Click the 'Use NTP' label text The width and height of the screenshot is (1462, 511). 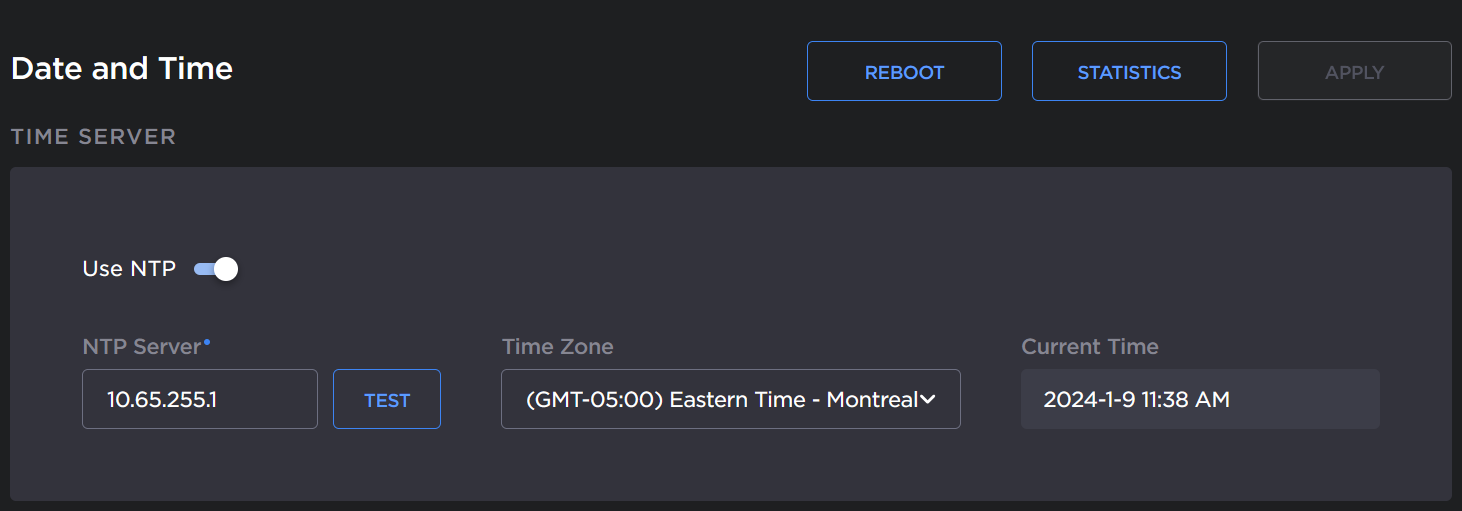tap(129, 269)
